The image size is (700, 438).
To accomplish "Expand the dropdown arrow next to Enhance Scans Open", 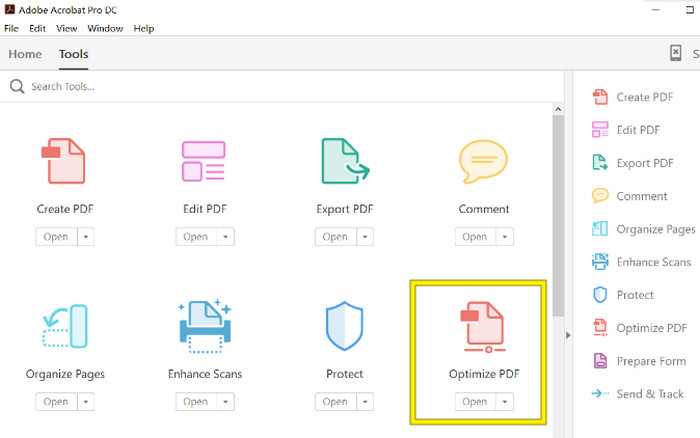I will (225, 402).
